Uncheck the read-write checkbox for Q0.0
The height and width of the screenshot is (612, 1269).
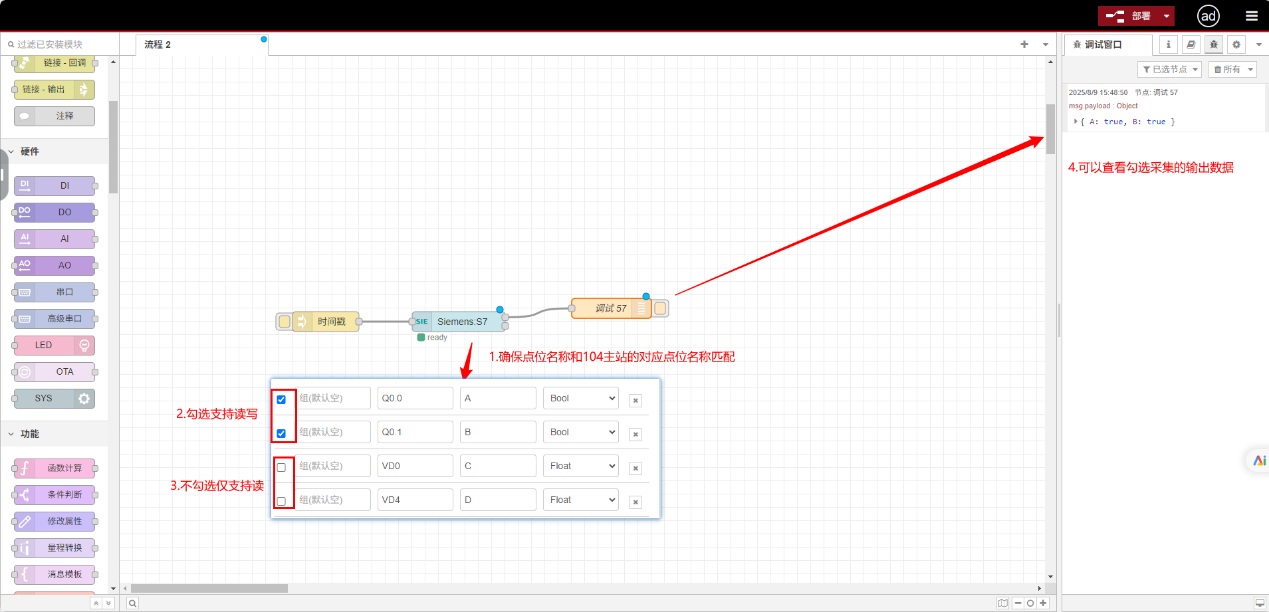(281, 399)
